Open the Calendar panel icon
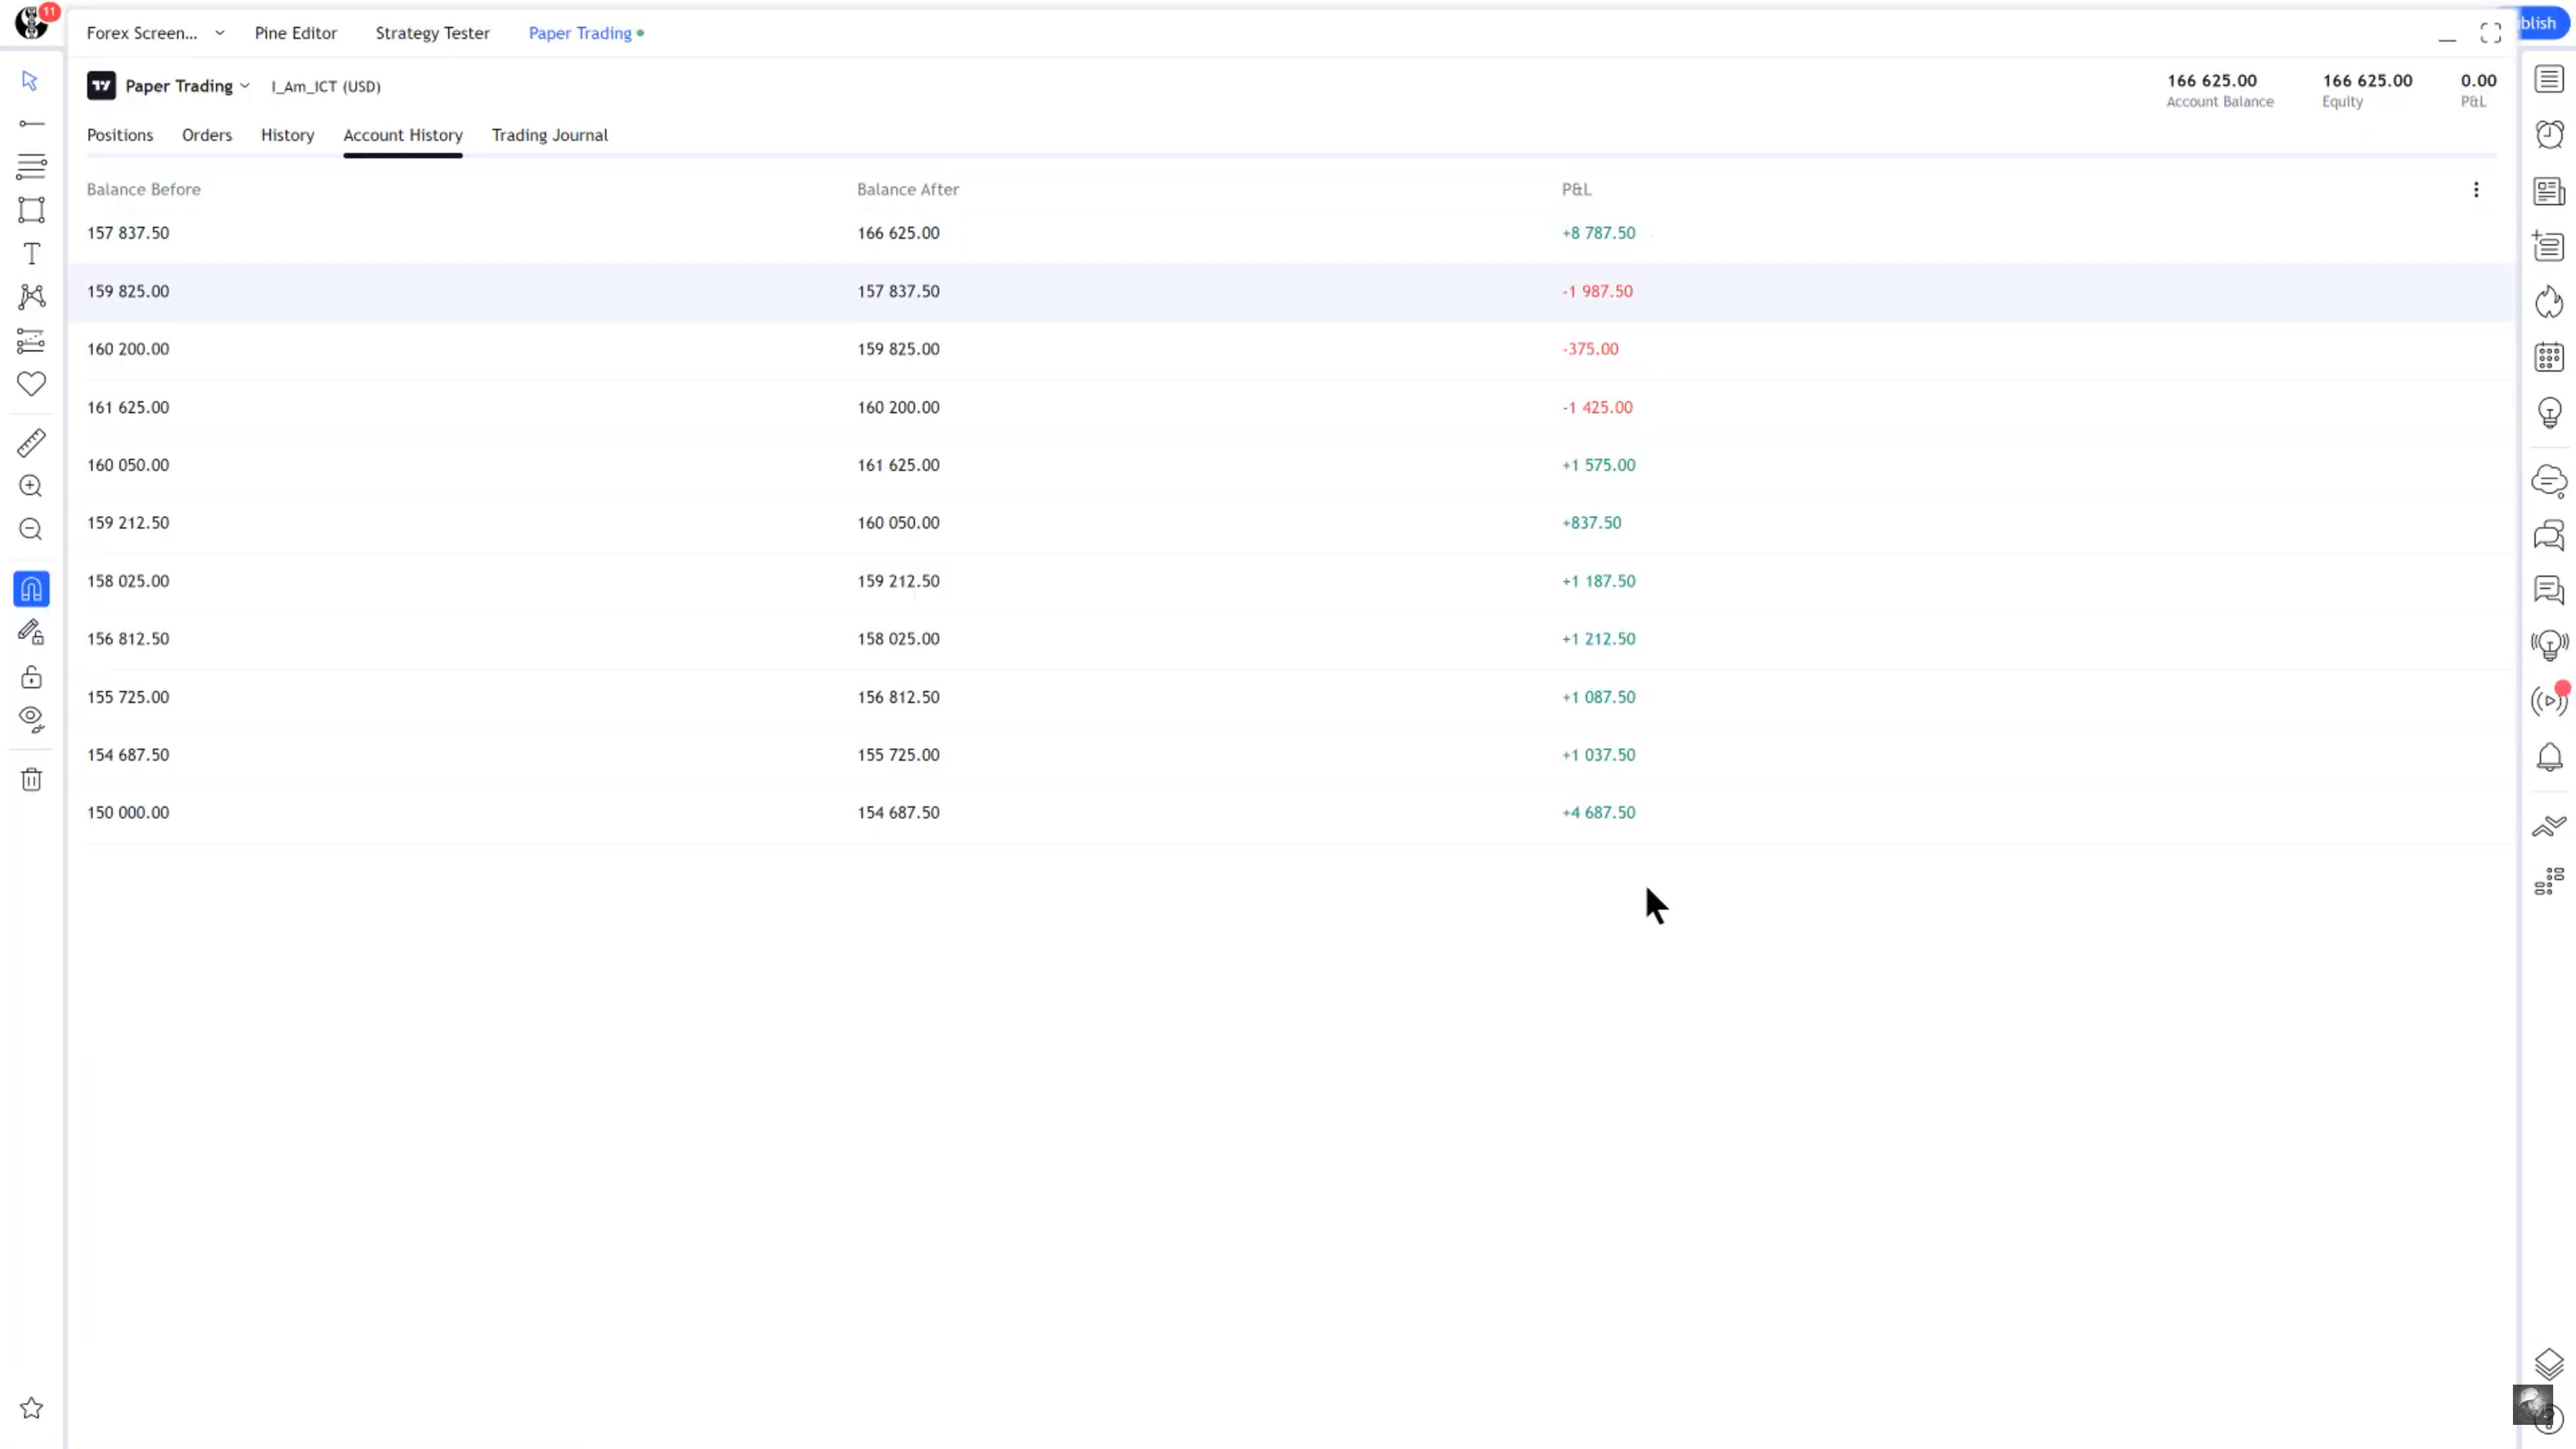The width and height of the screenshot is (2576, 1449). 2549,357
